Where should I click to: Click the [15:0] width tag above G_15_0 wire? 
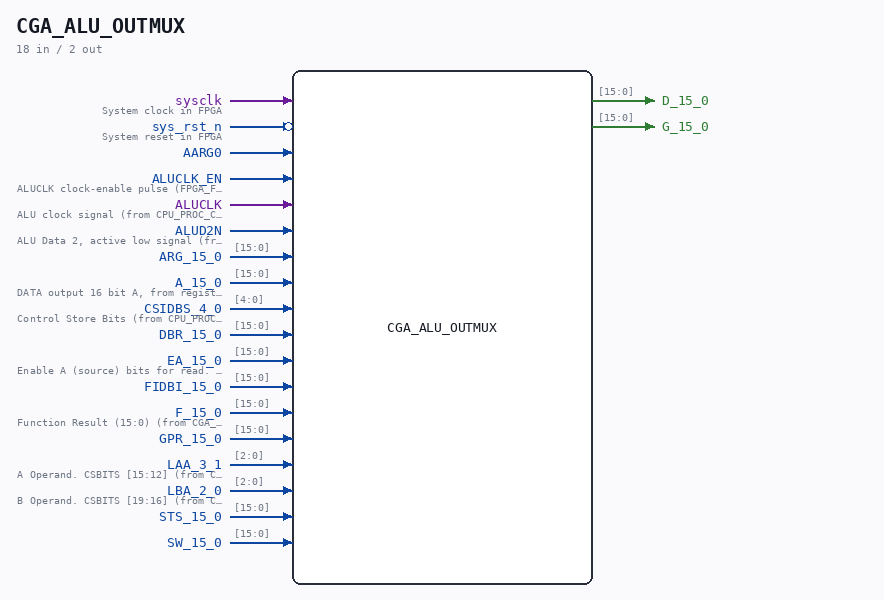[x=616, y=117]
